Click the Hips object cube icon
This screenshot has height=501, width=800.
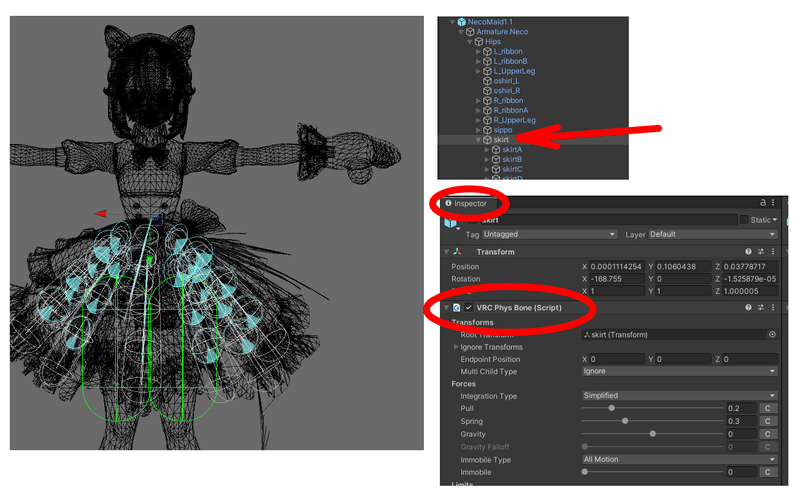pyautogui.click(x=479, y=42)
